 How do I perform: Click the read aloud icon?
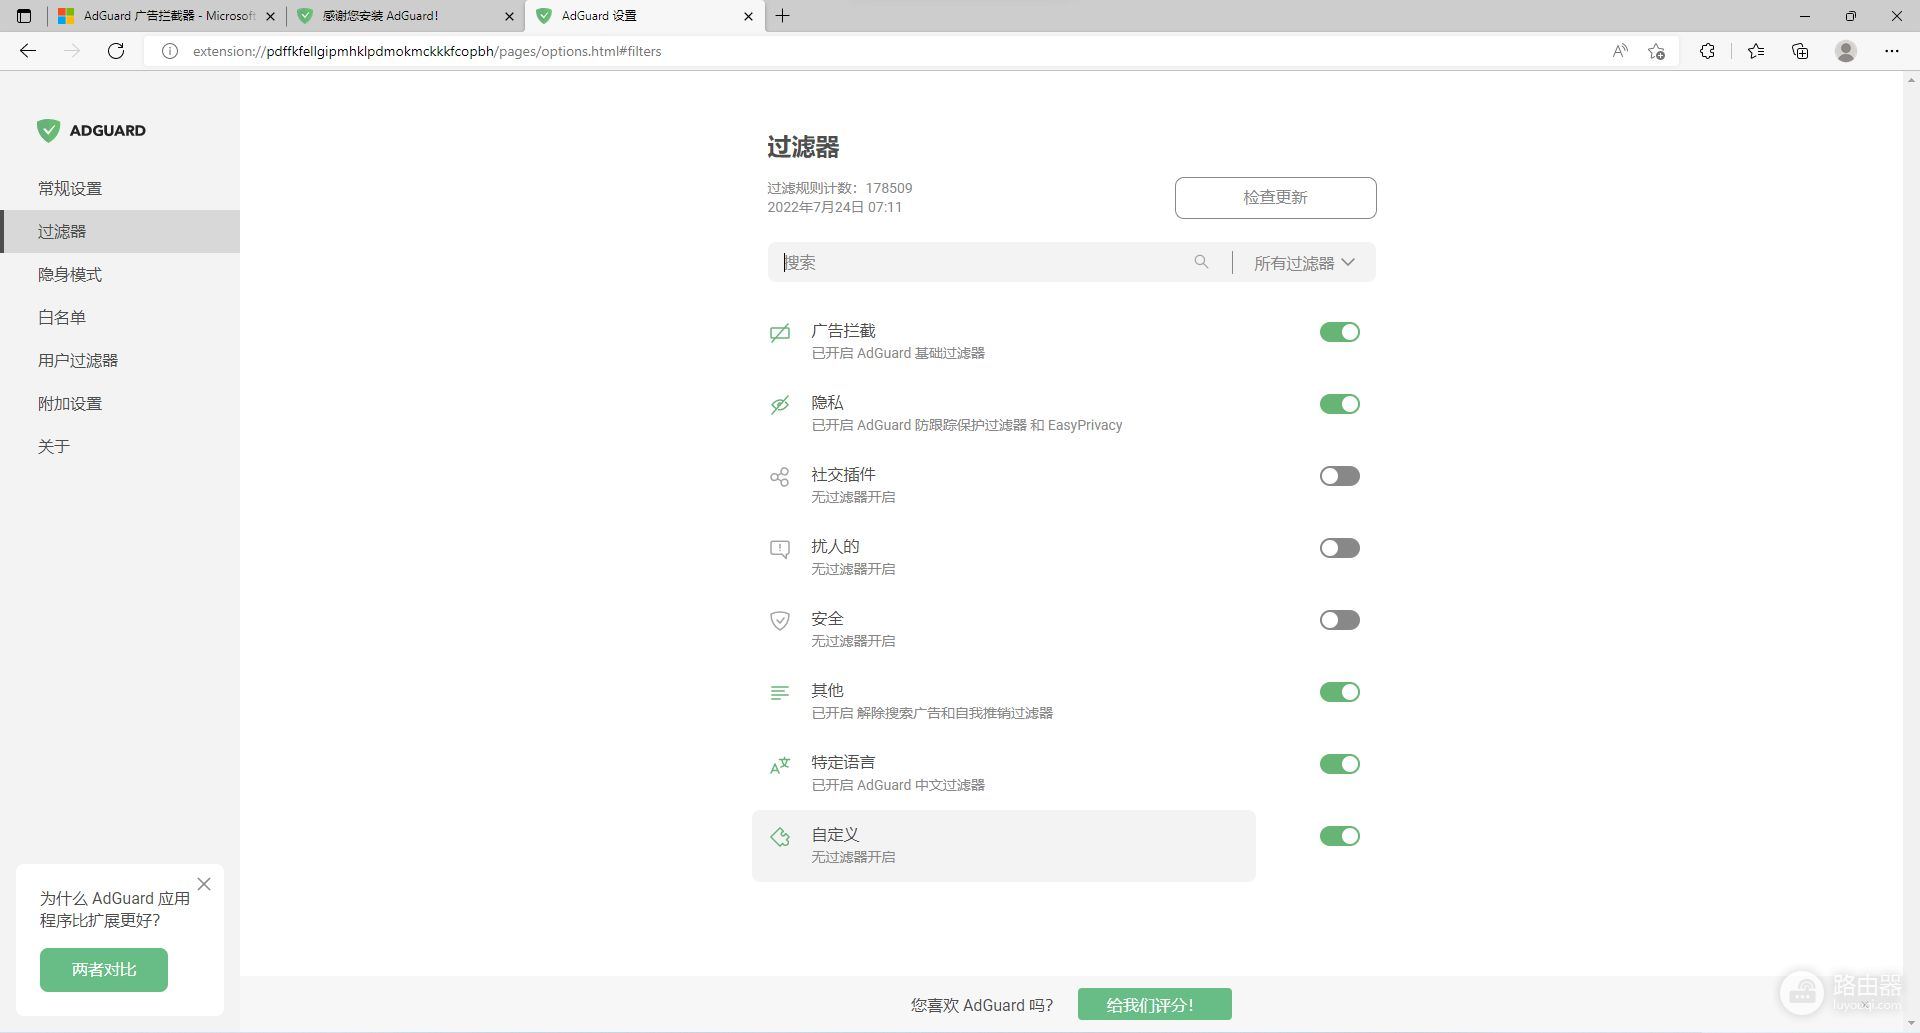pos(1620,51)
